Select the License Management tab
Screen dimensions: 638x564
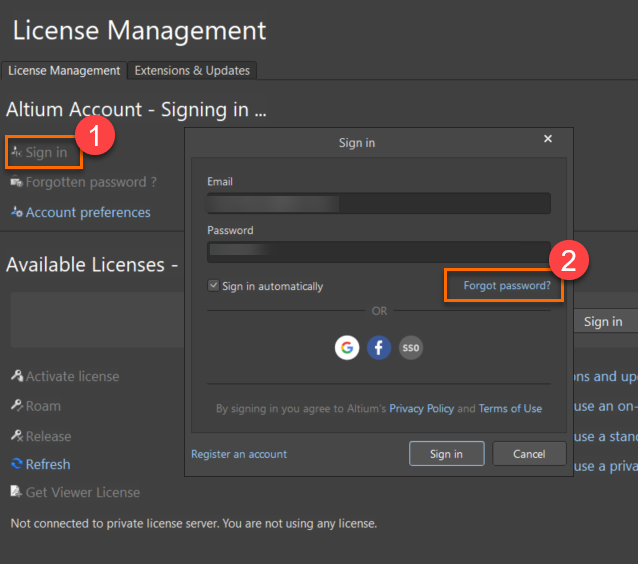click(64, 70)
